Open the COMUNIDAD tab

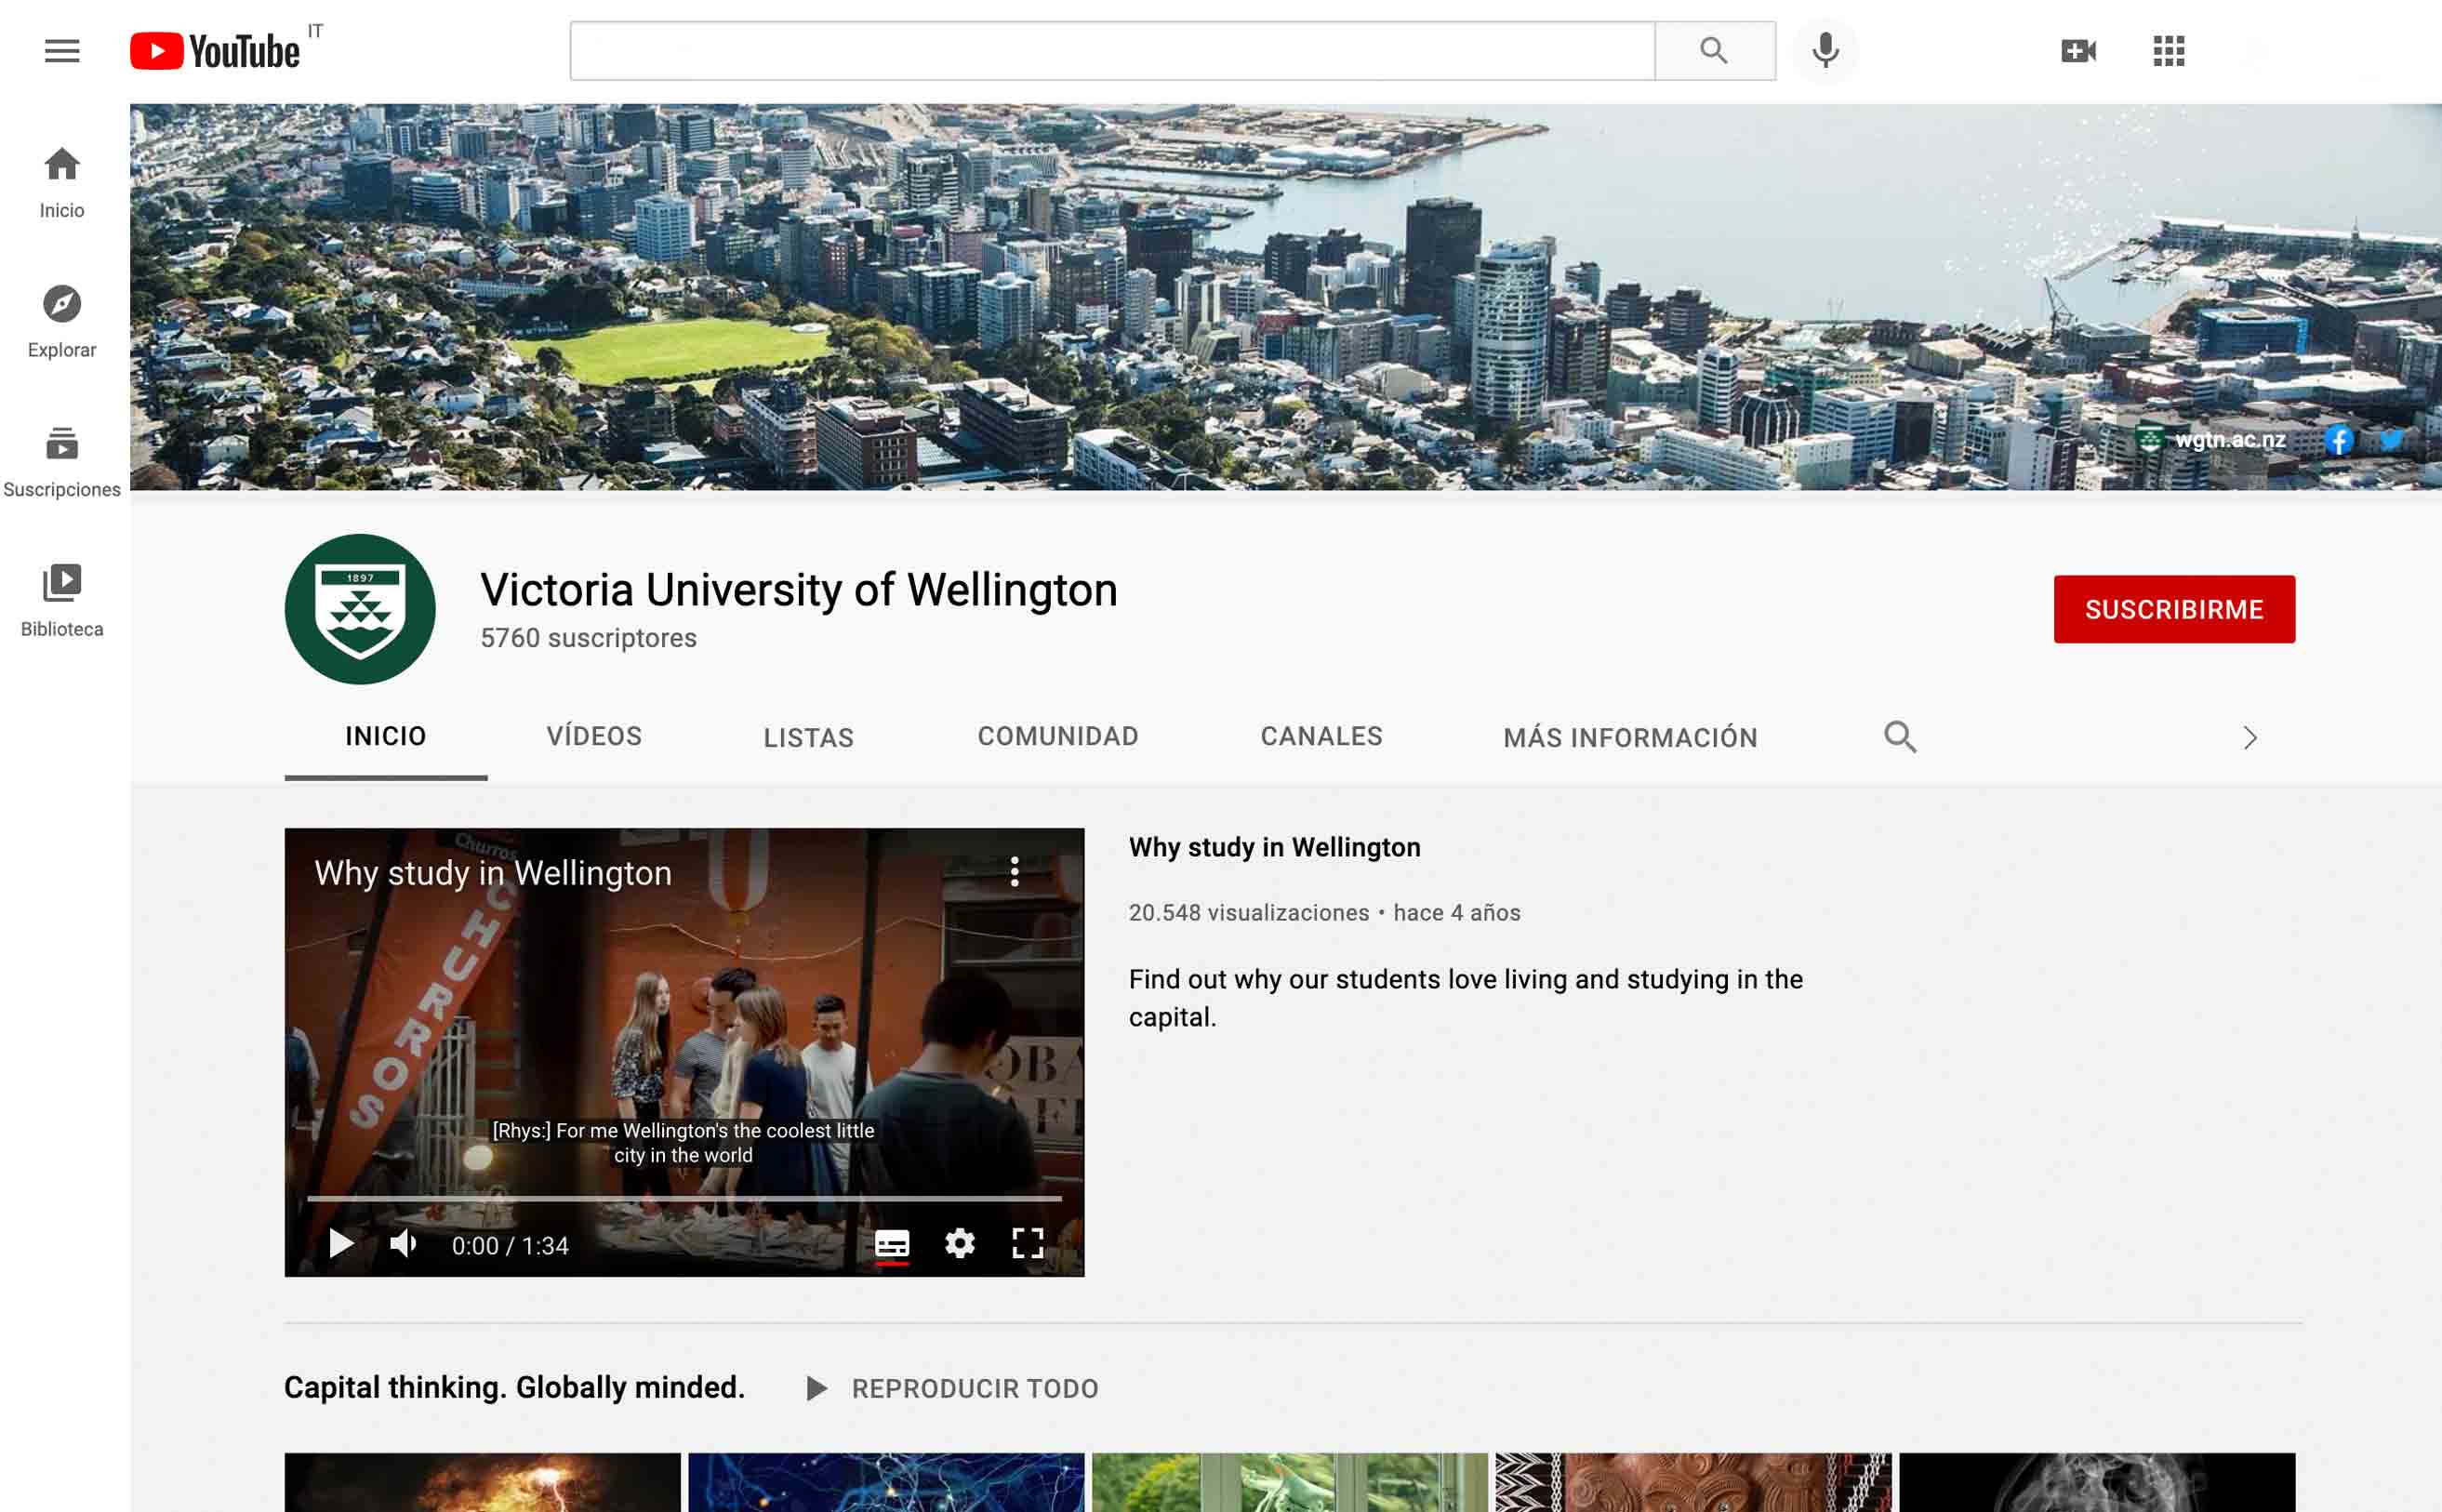[x=1058, y=737]
